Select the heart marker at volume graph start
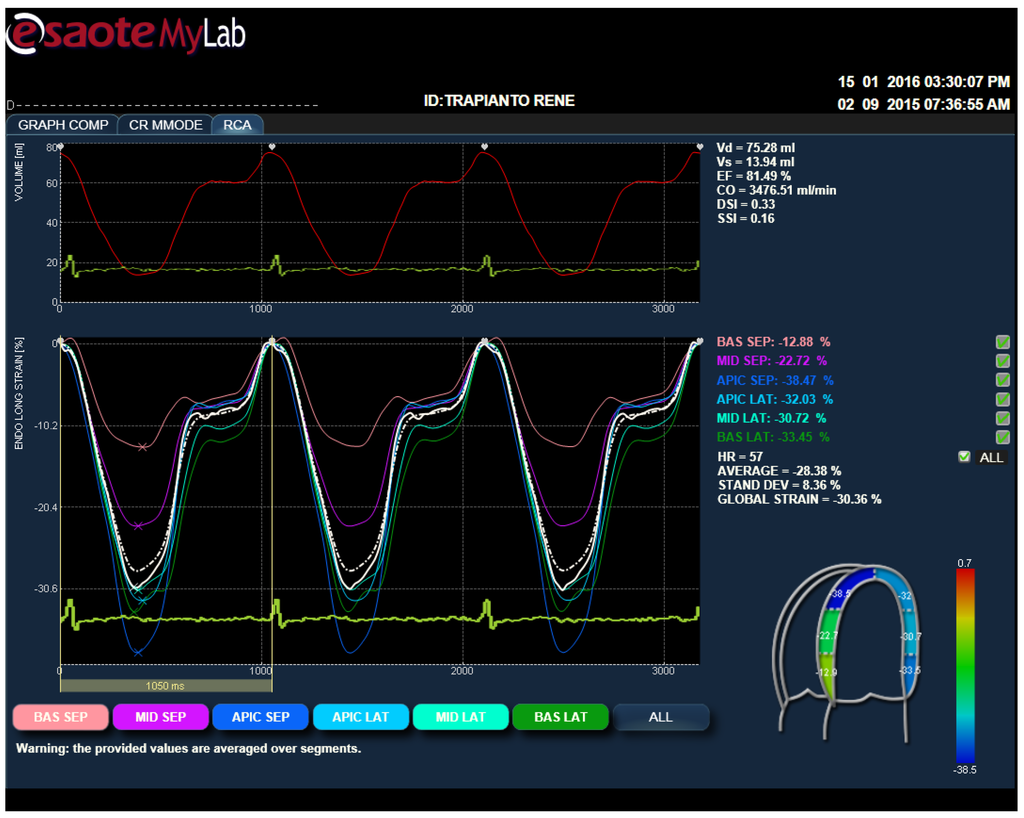Viewport: 1024px width, 818px height. [60, 147]
